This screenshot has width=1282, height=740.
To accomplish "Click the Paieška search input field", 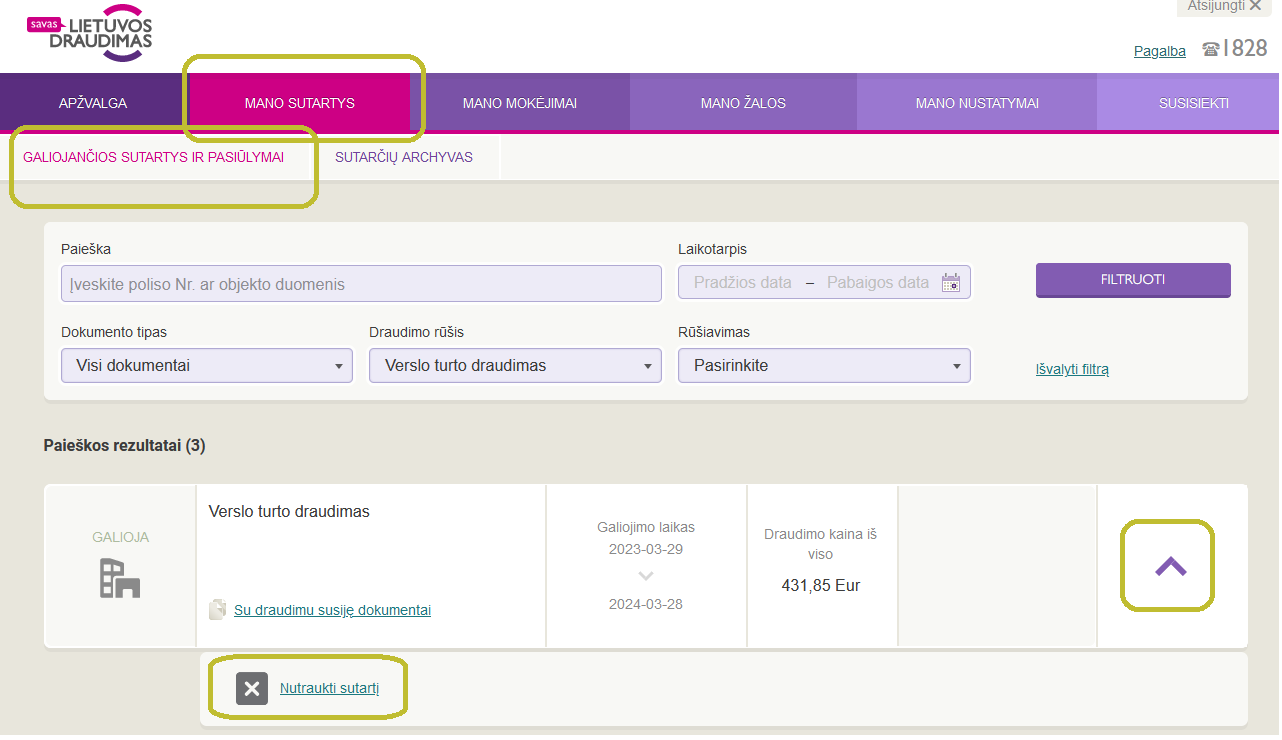I will 361,284.
